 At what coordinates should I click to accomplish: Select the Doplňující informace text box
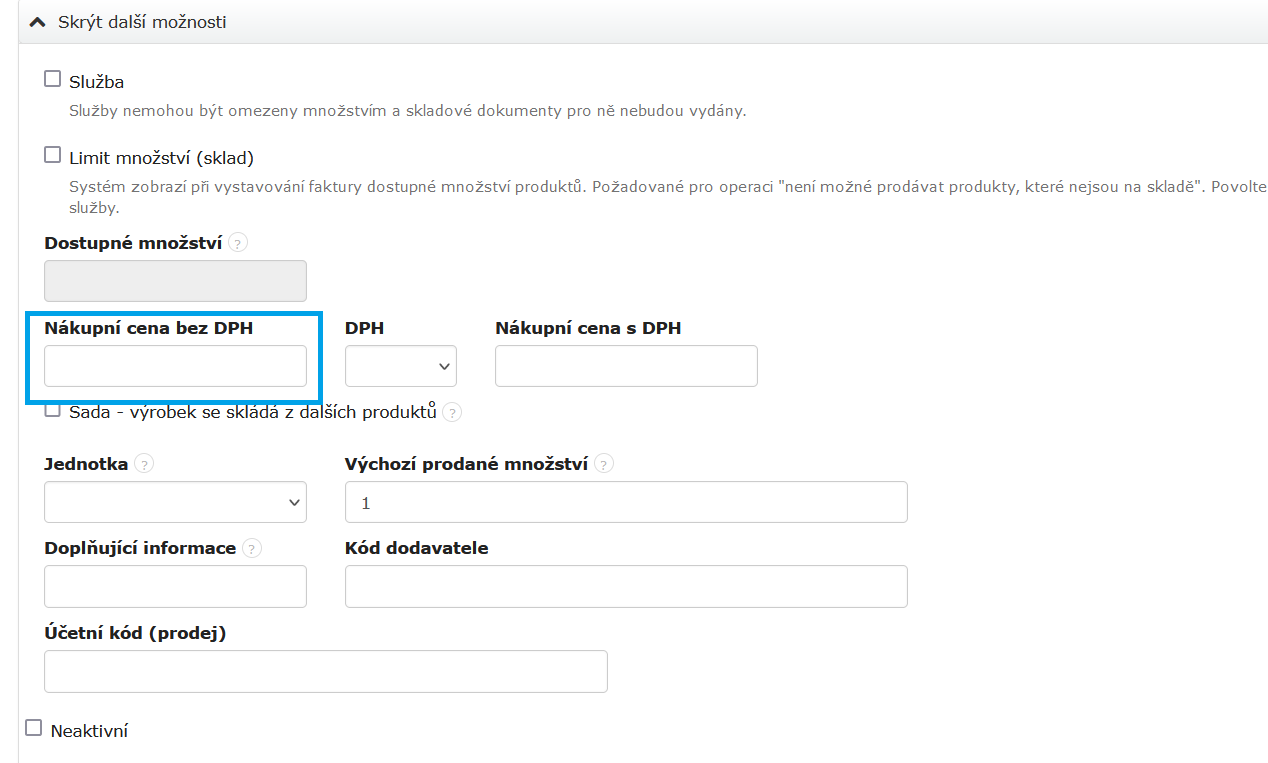[x=175, y=586]
